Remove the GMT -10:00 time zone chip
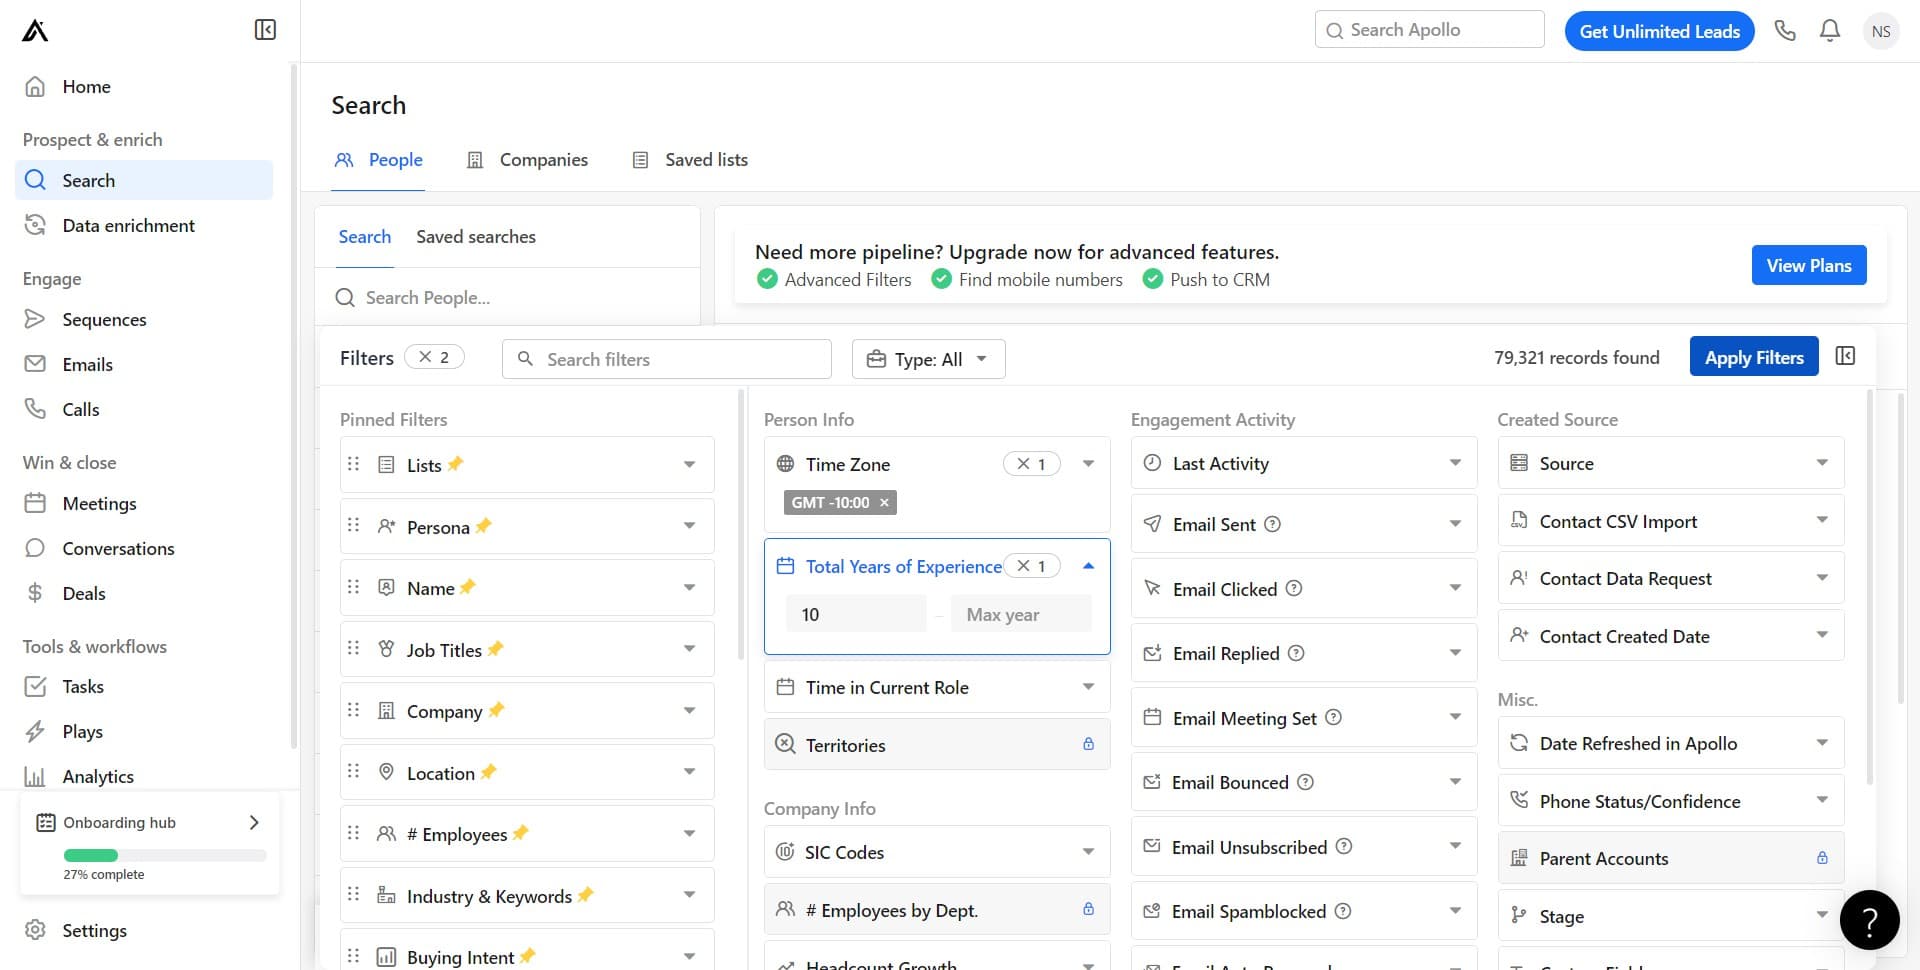 tap(884, 503)
